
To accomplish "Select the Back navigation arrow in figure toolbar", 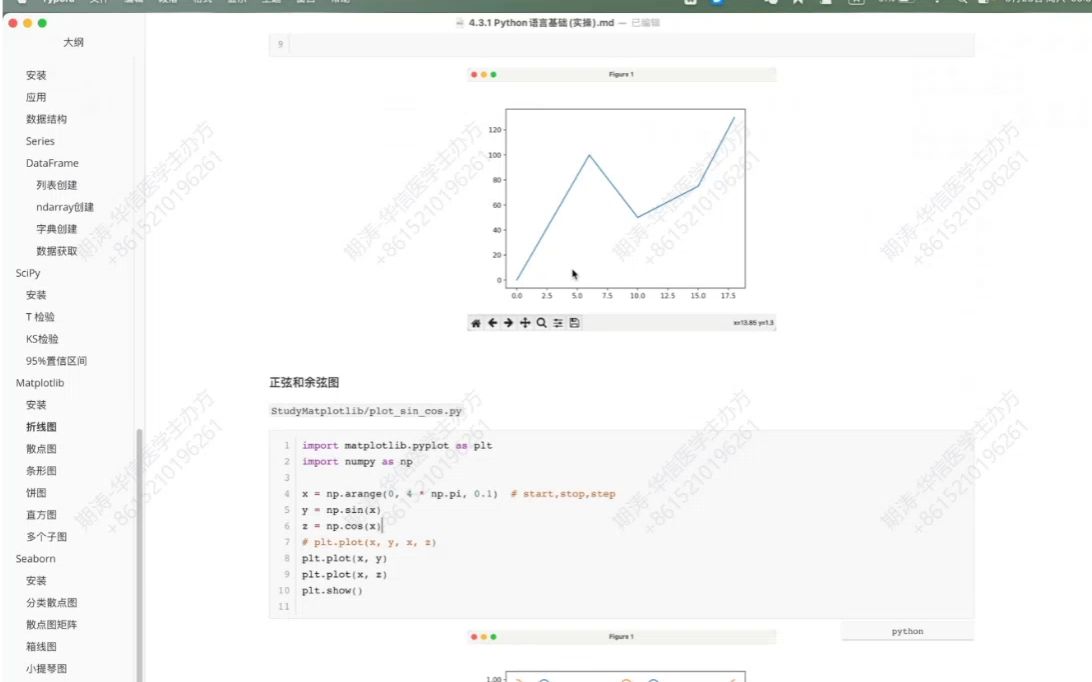I will tap(491, 322).
